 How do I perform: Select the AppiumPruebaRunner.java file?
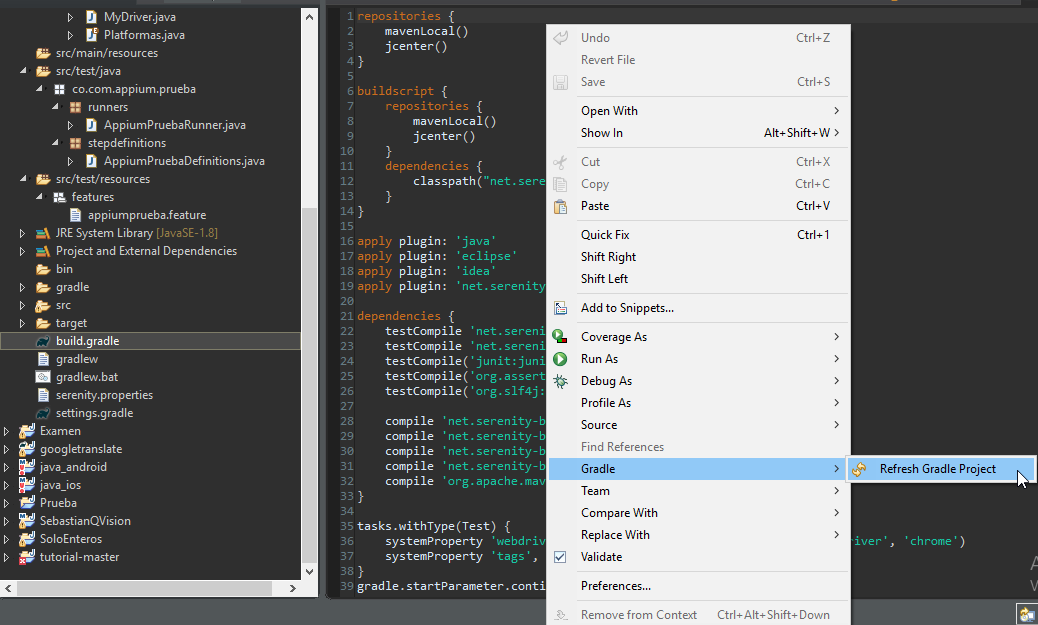(x=174, y=125)
